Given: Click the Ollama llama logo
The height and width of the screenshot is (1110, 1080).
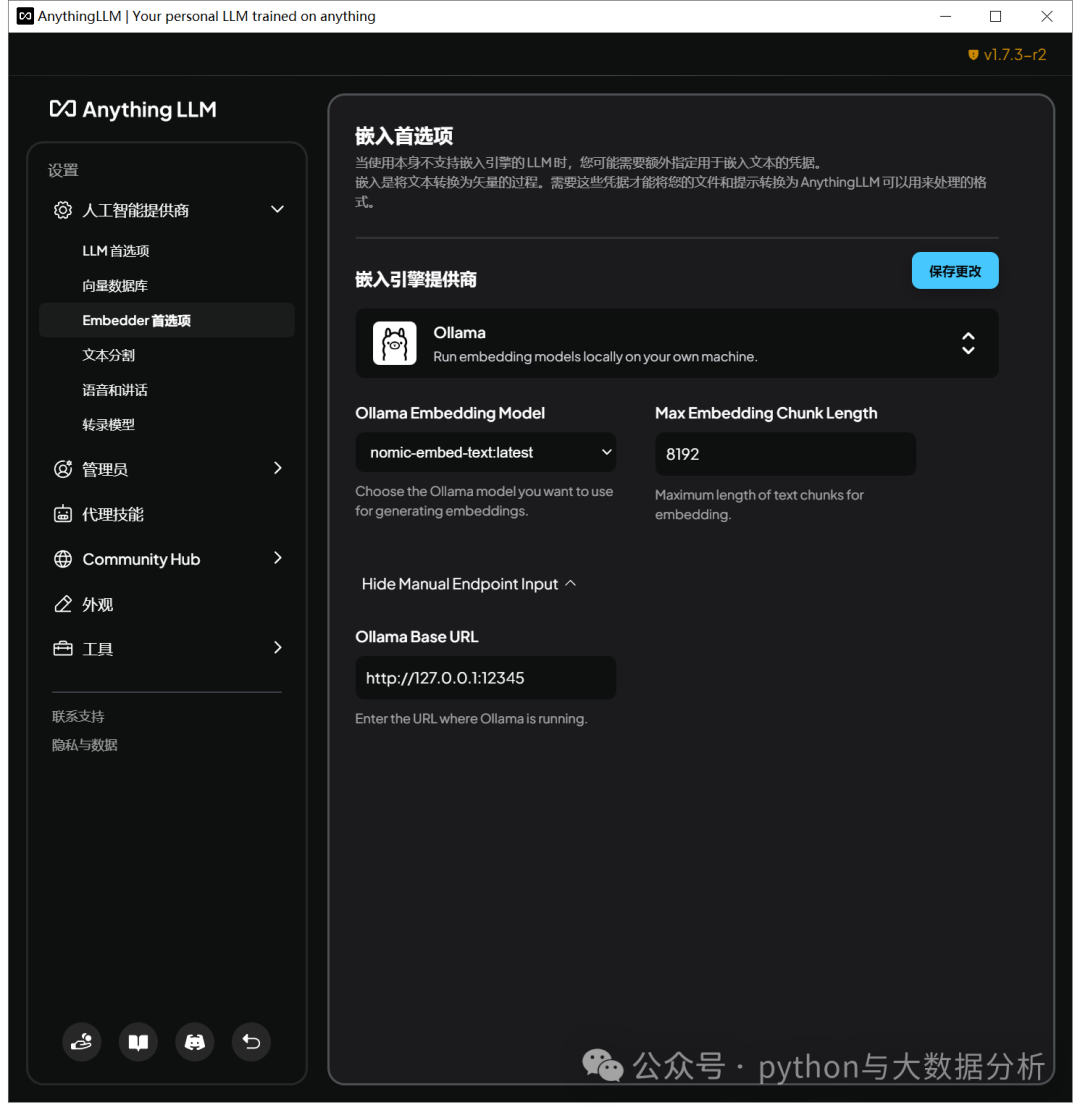Looking at the screenshot, I should click(394, 343).
